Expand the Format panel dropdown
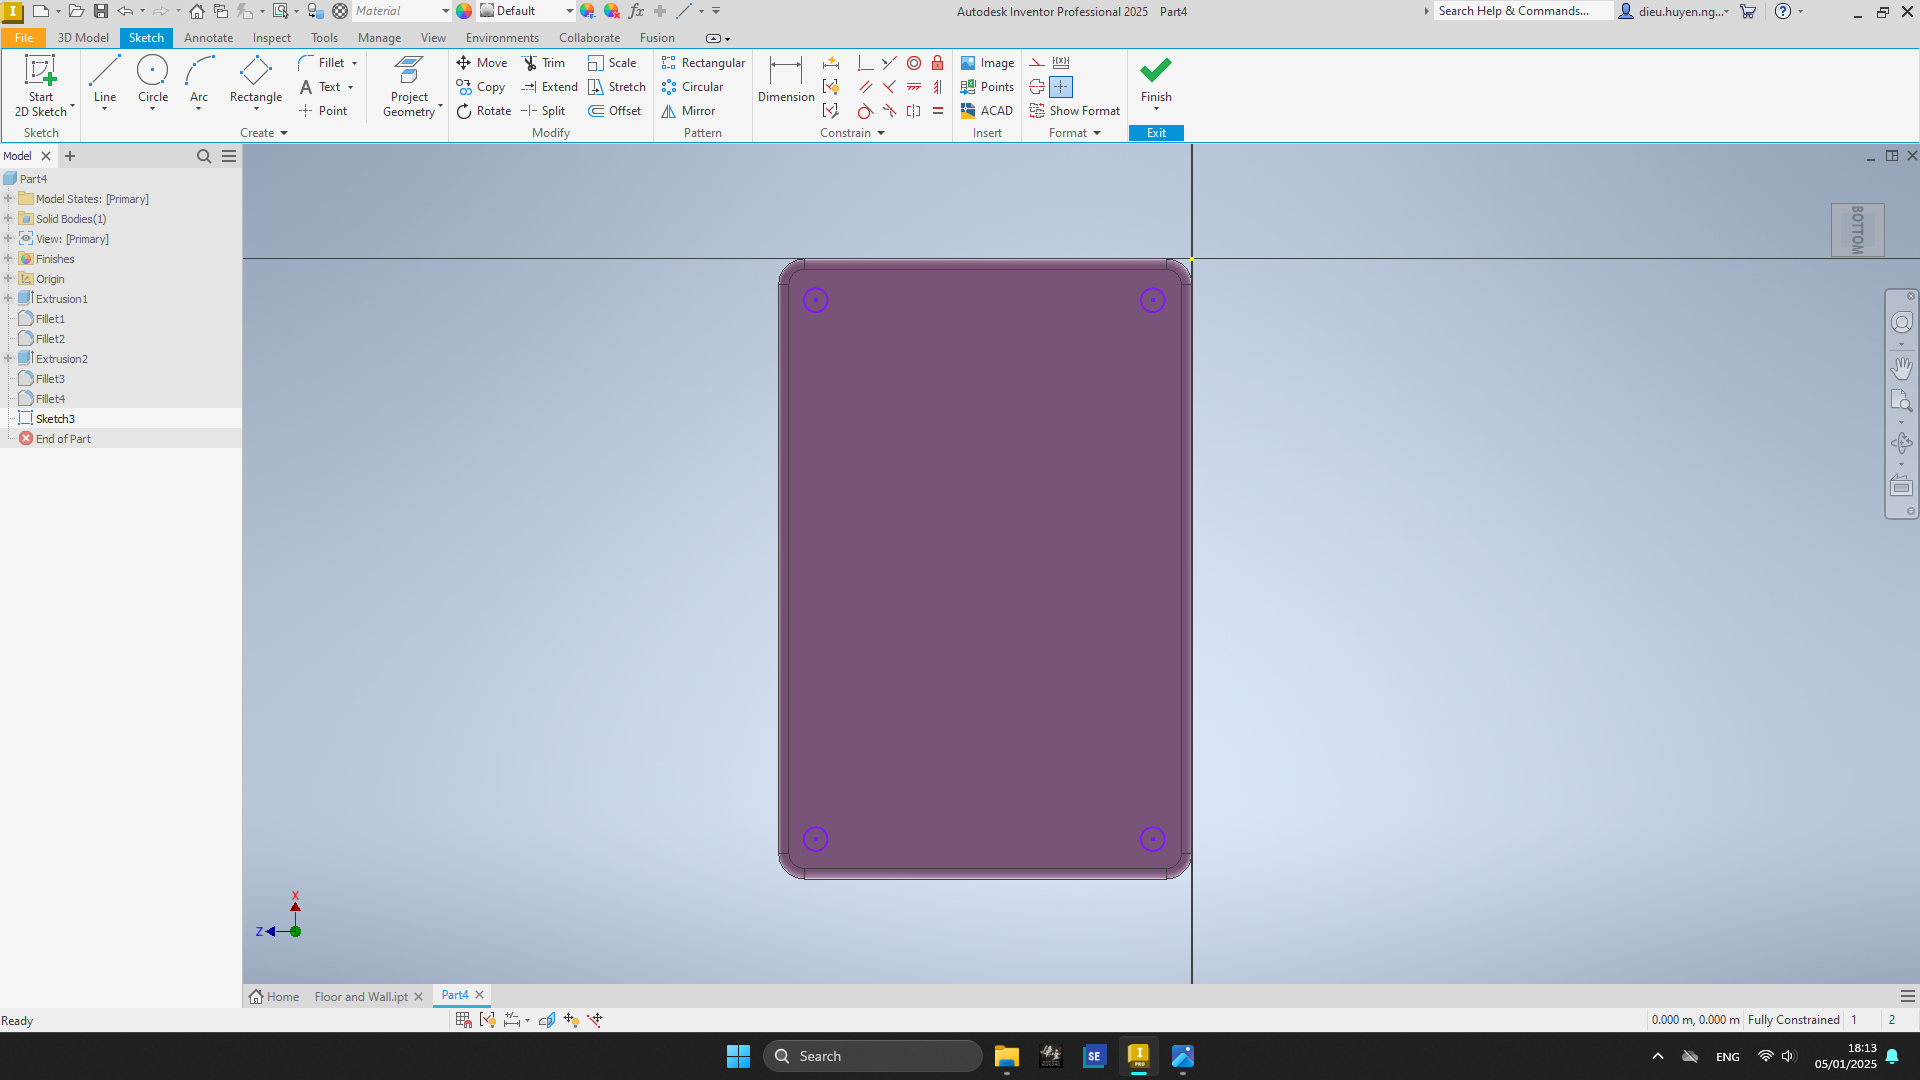This screenshot has width=1920, height=1080. (x=1075, y=133)
